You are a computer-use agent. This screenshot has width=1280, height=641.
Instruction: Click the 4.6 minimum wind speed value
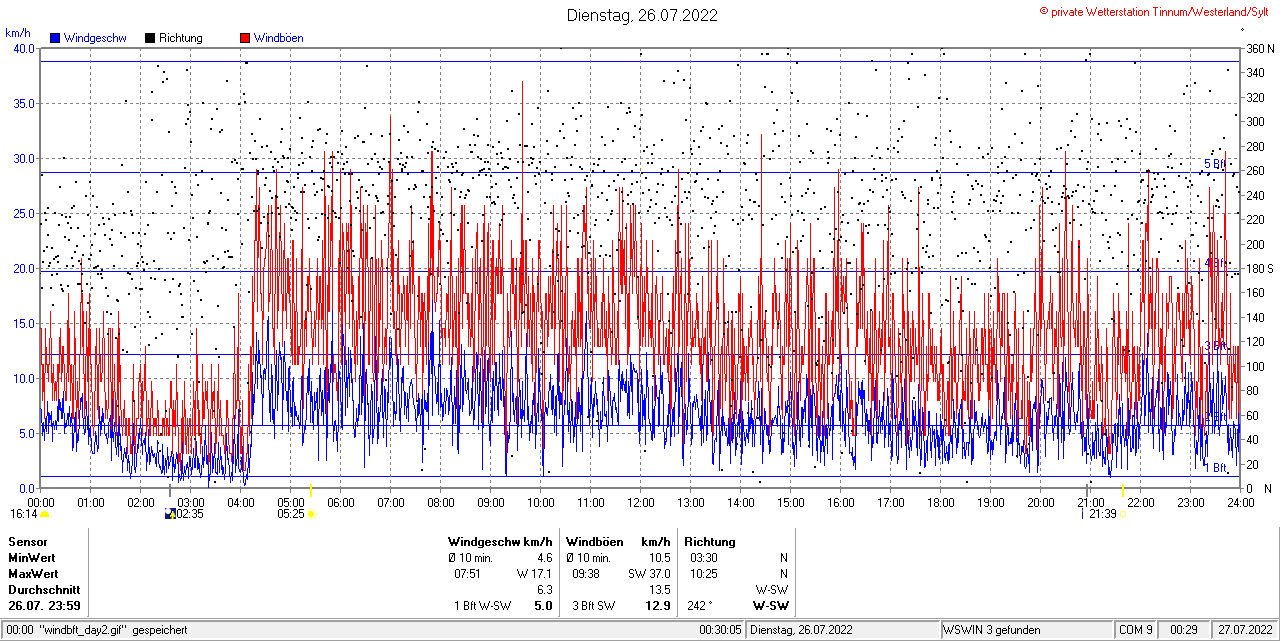[x=545, y=558]
